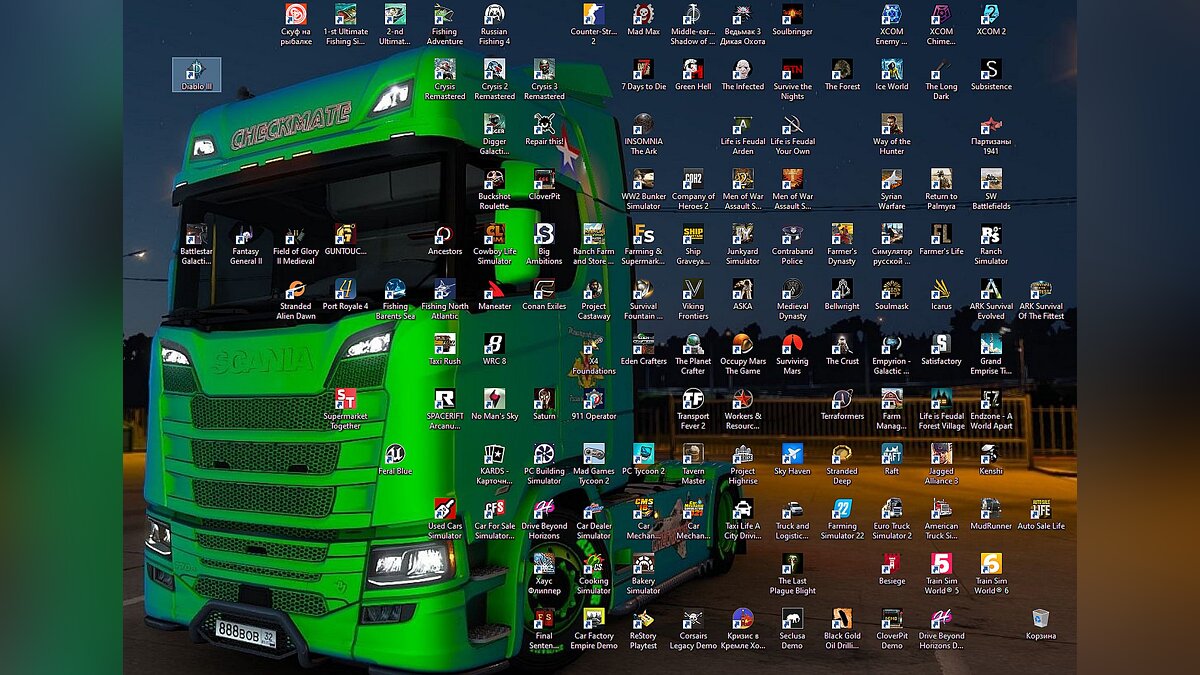Select the Surviving Mars icon

pos(792,355)
